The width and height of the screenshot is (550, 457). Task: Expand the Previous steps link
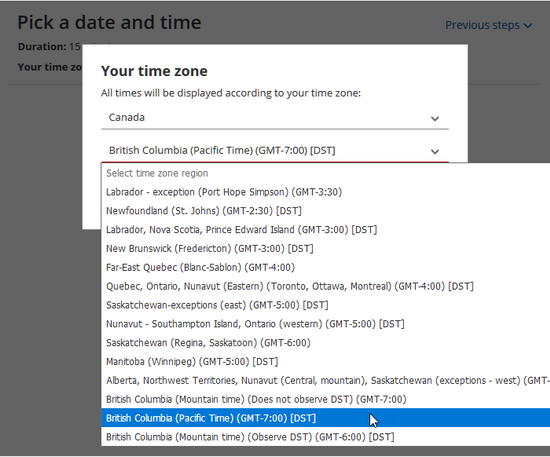pyautogui.click(x=489, y=25)
